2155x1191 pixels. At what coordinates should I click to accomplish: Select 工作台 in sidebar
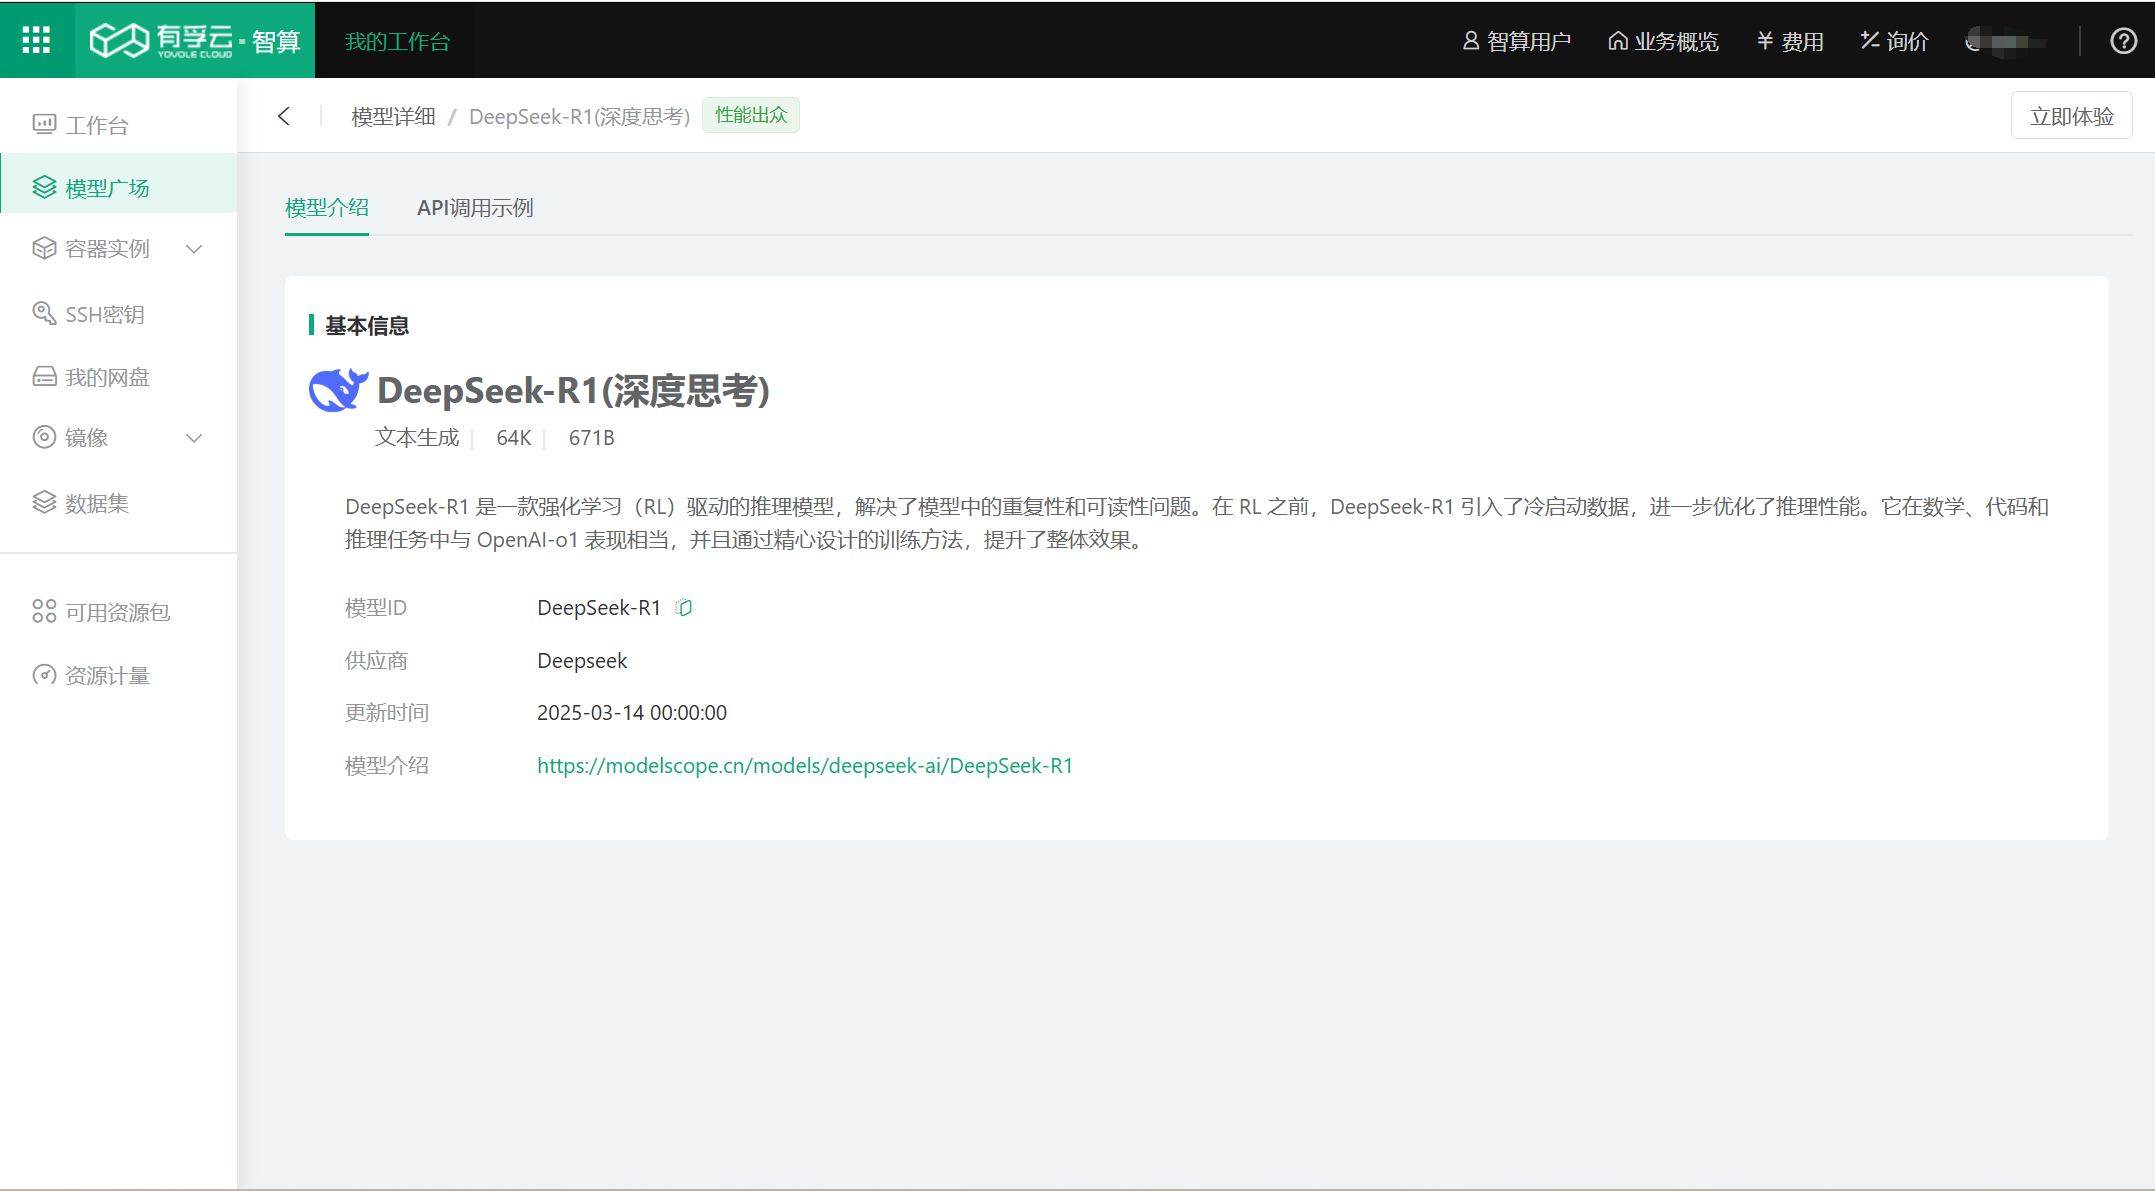click(118, 124)
